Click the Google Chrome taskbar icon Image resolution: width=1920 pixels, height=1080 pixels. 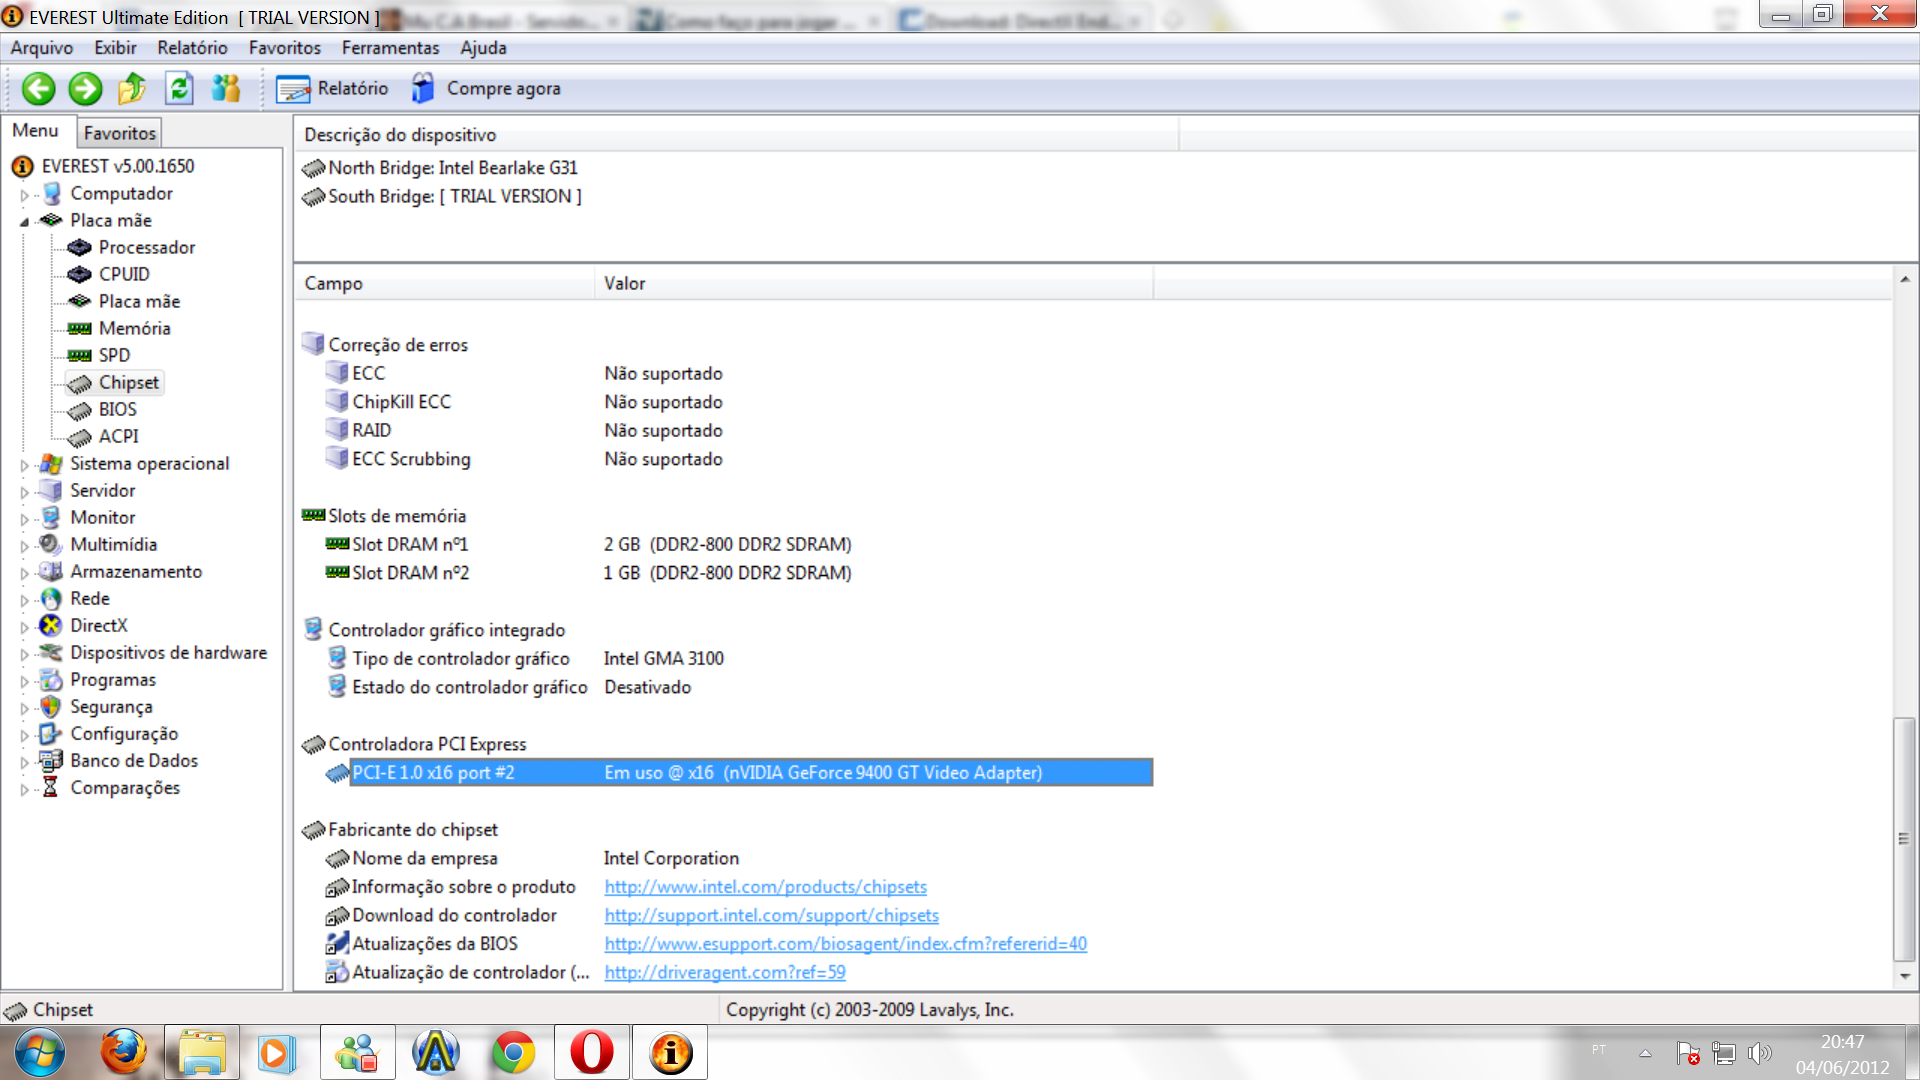pyautogui.click(x=513, y=1052)
